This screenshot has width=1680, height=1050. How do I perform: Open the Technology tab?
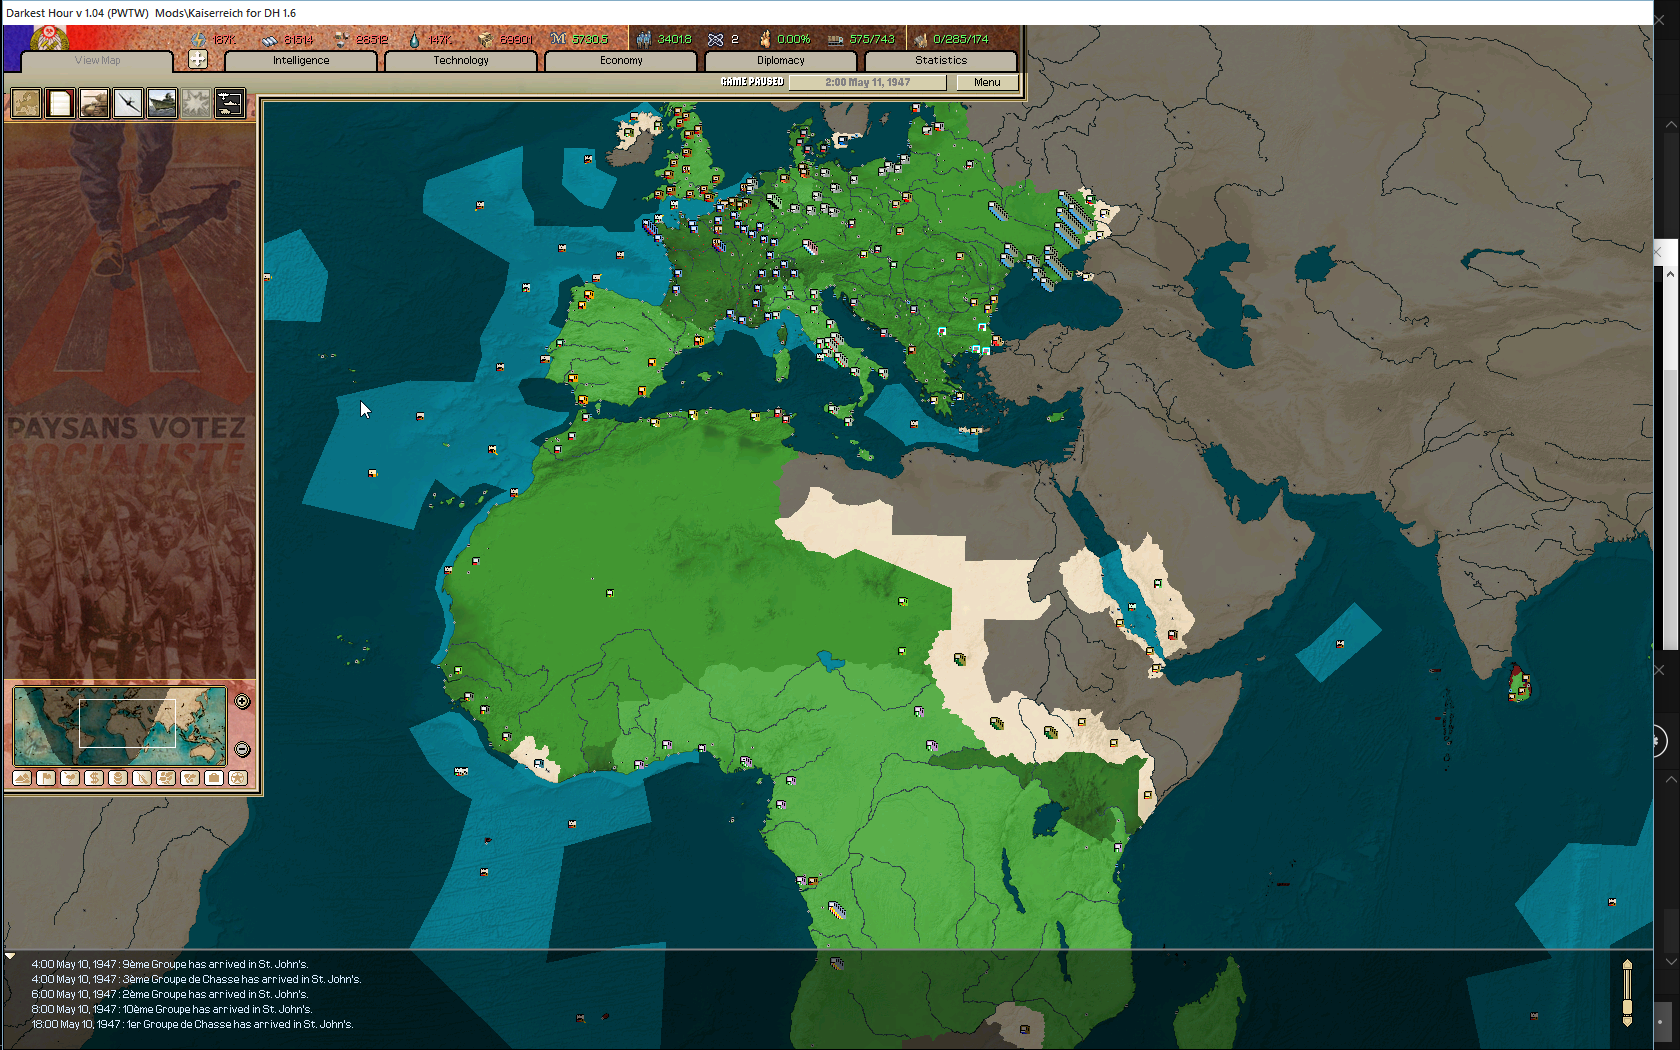[461, 61]
